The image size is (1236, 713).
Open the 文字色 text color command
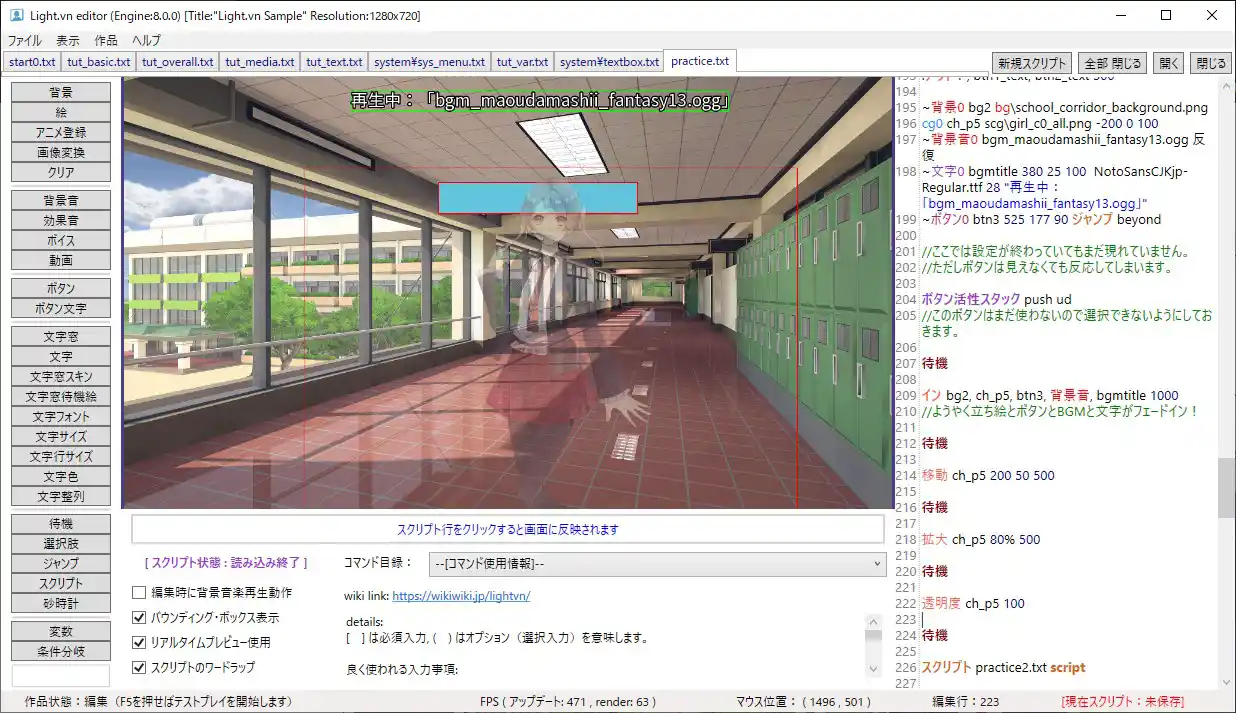click(60, 476)
